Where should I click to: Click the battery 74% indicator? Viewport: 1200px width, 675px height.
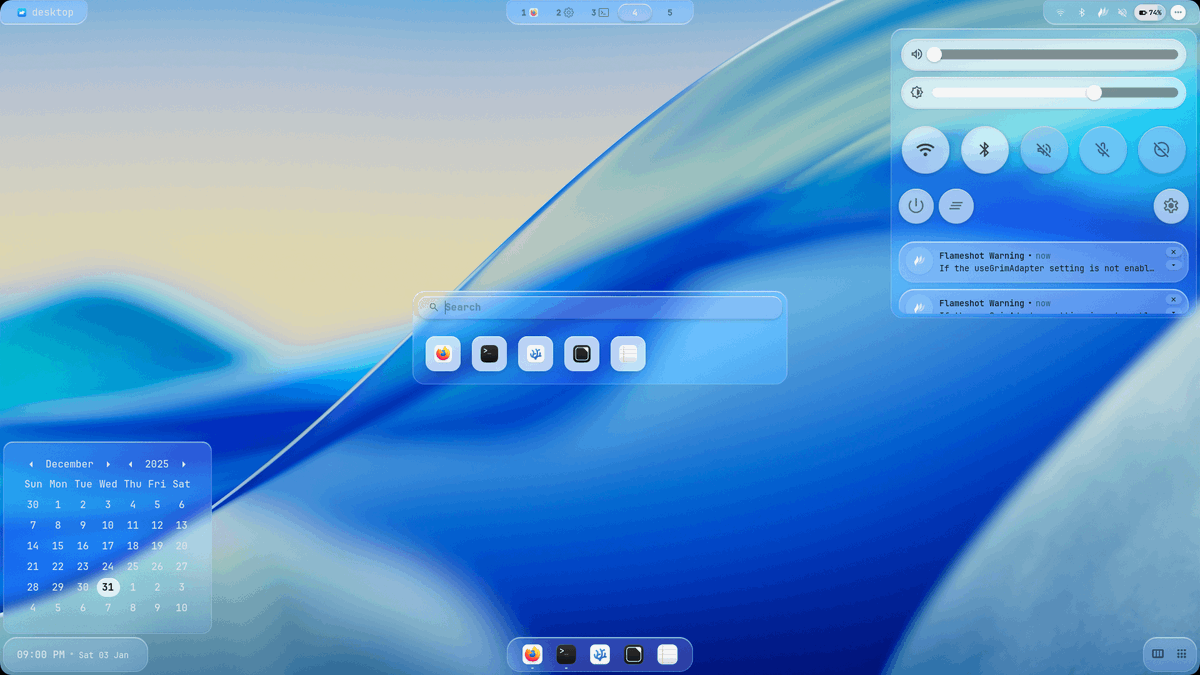[x=1150, y=13]
